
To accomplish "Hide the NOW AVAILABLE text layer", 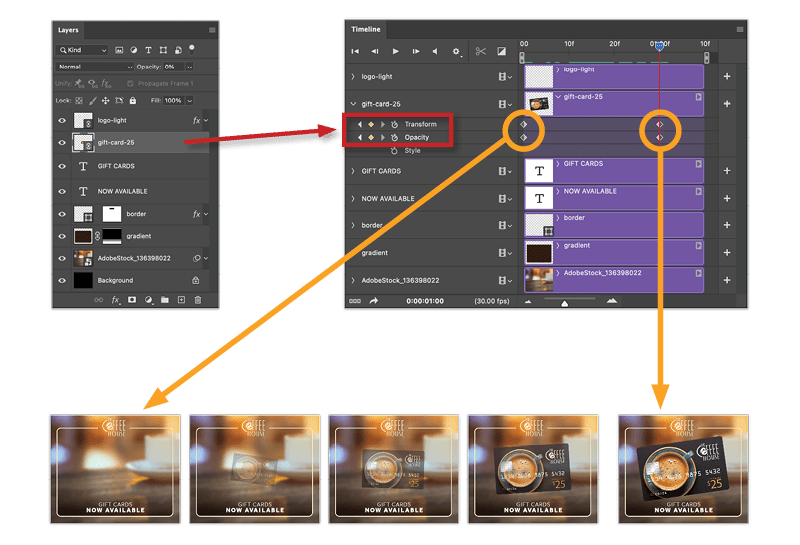I will [62, 191].
